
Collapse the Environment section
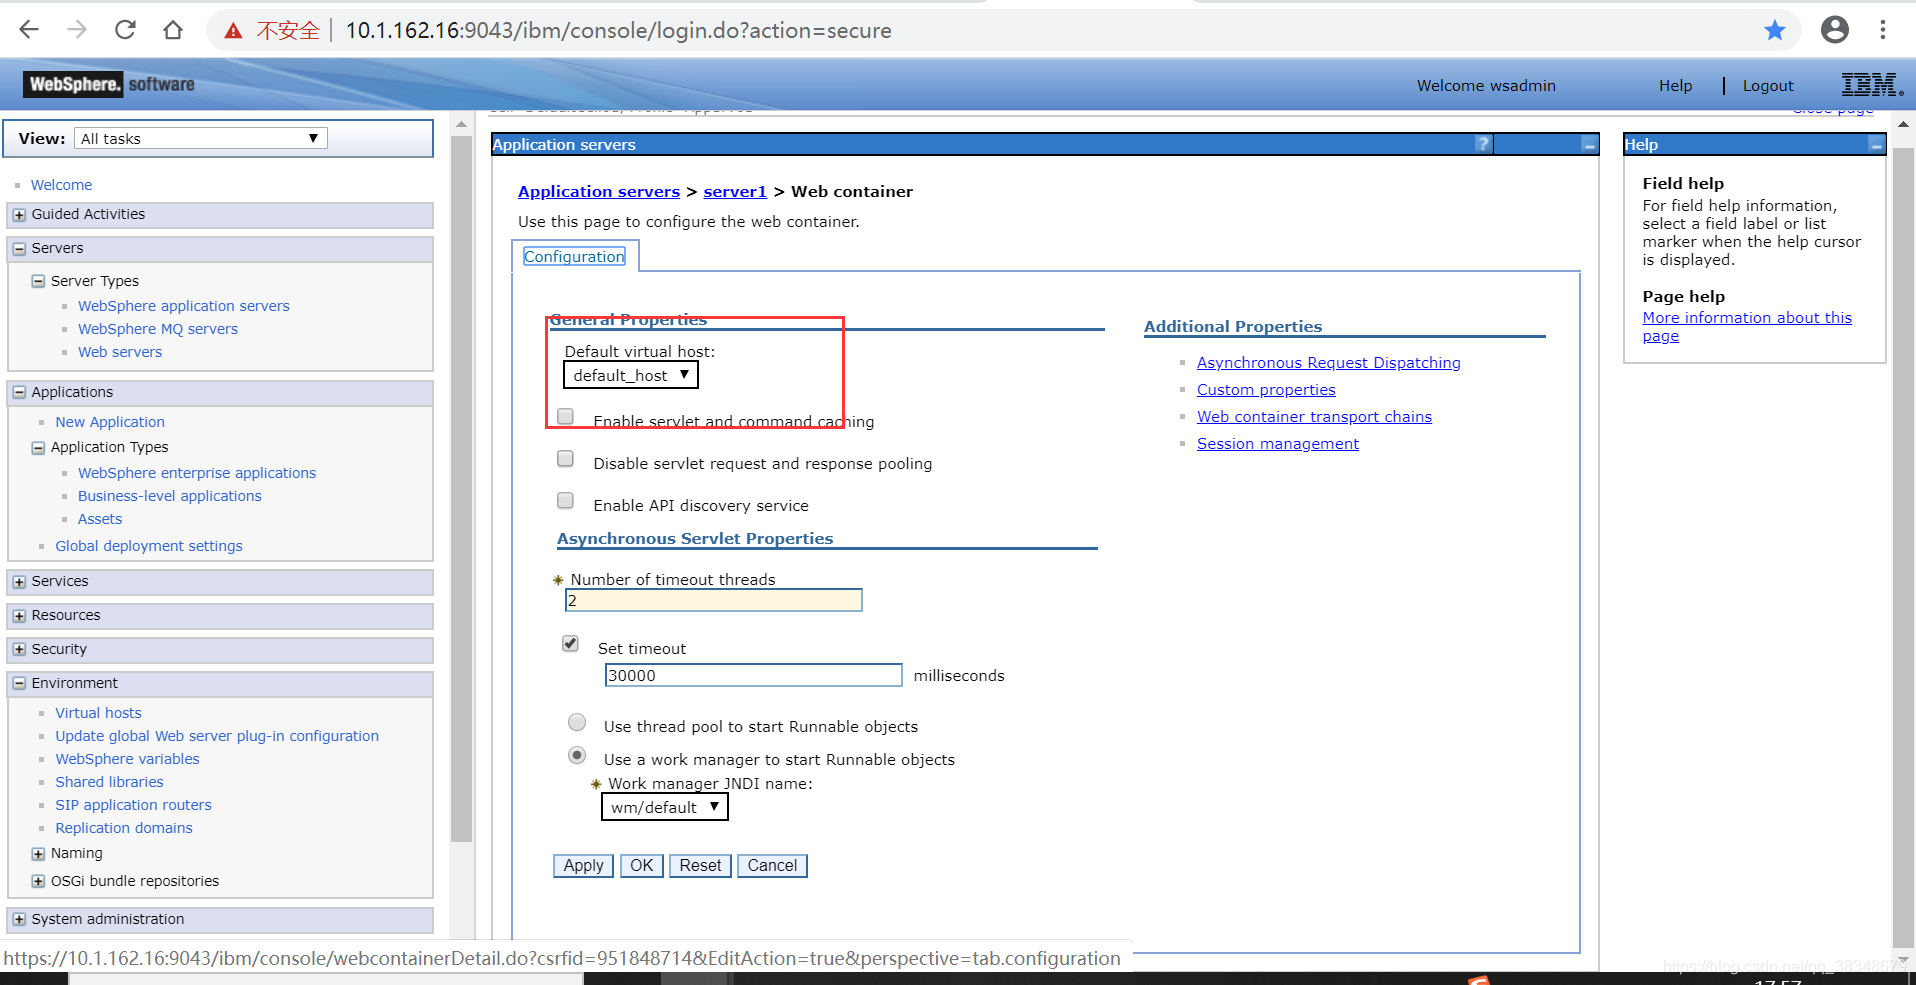(x=19, y=684)
